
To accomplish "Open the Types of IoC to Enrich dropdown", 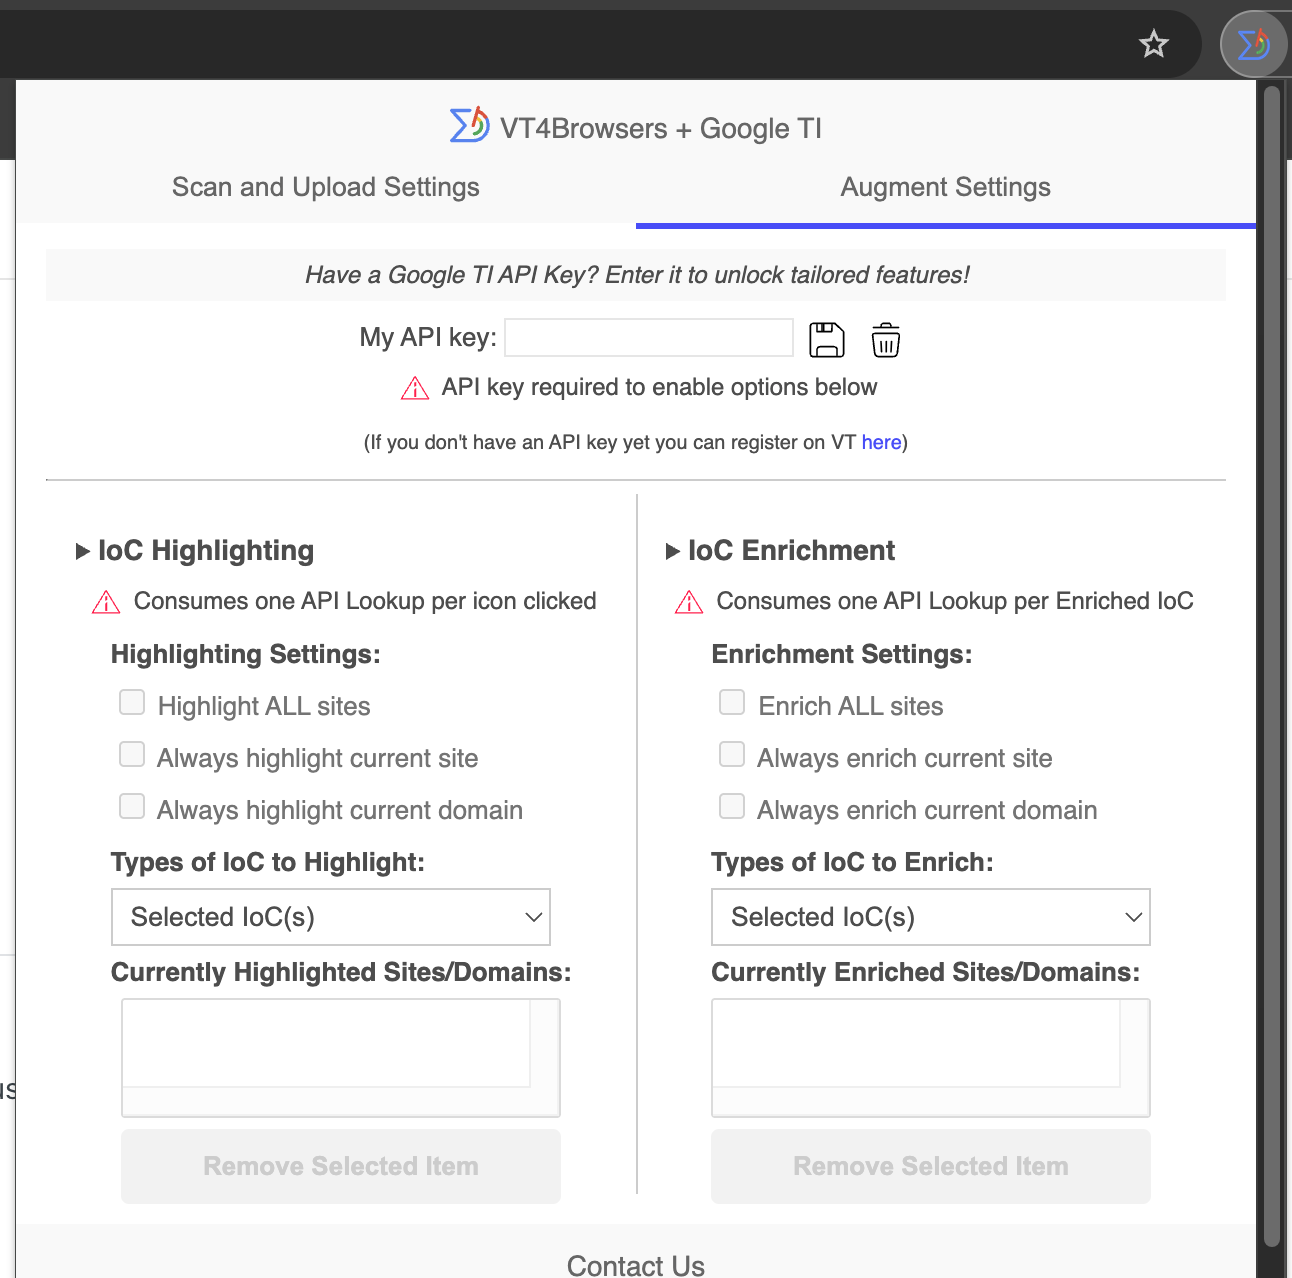I will [930, 917].
